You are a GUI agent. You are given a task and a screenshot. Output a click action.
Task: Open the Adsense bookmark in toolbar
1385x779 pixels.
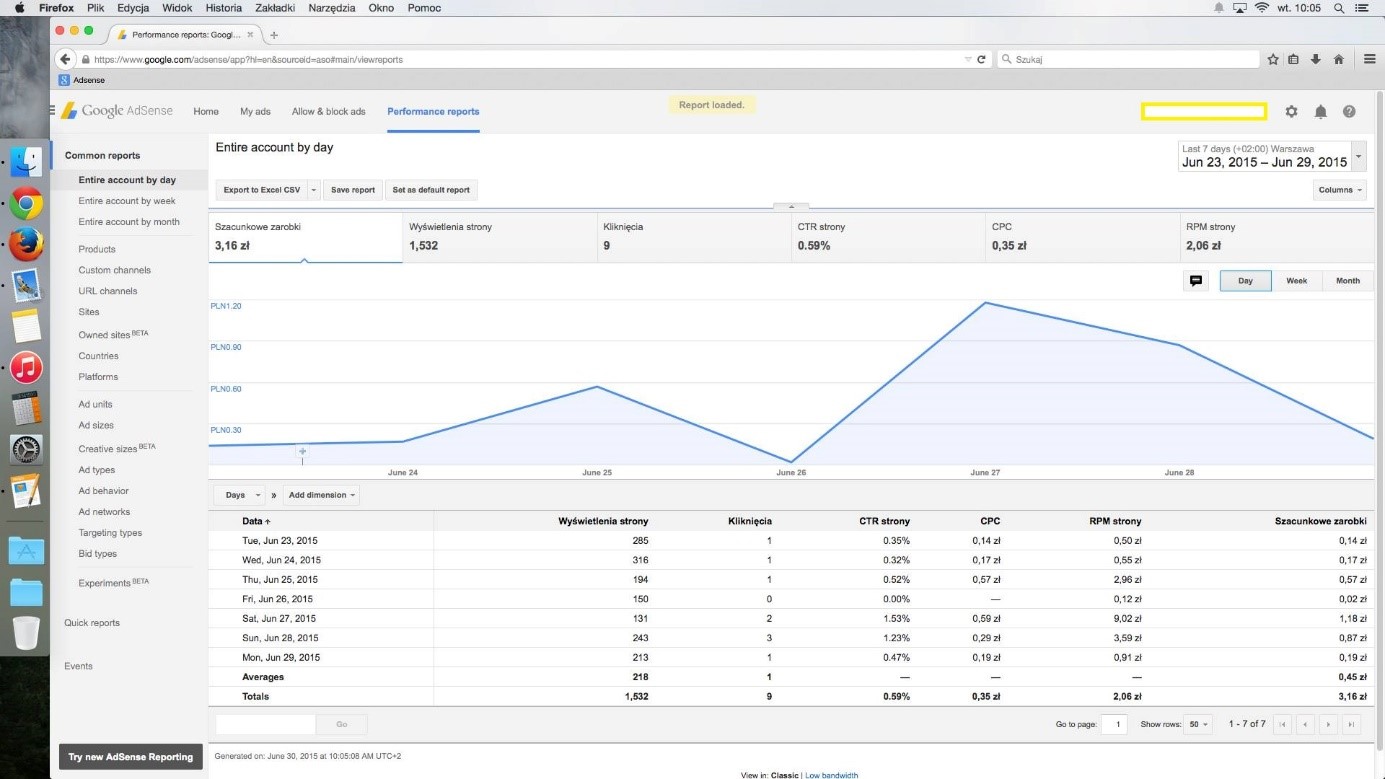pyautogui.click(x=82, y=80)
